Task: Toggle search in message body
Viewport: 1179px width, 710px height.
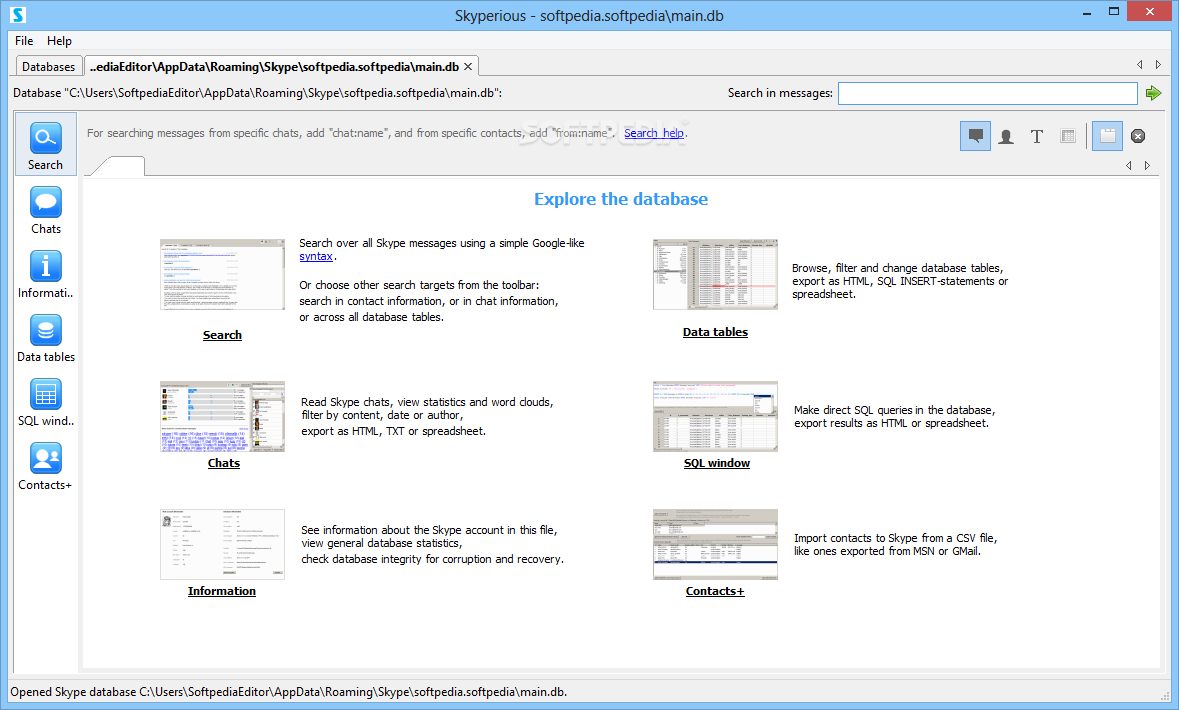Action: [975, 136]
